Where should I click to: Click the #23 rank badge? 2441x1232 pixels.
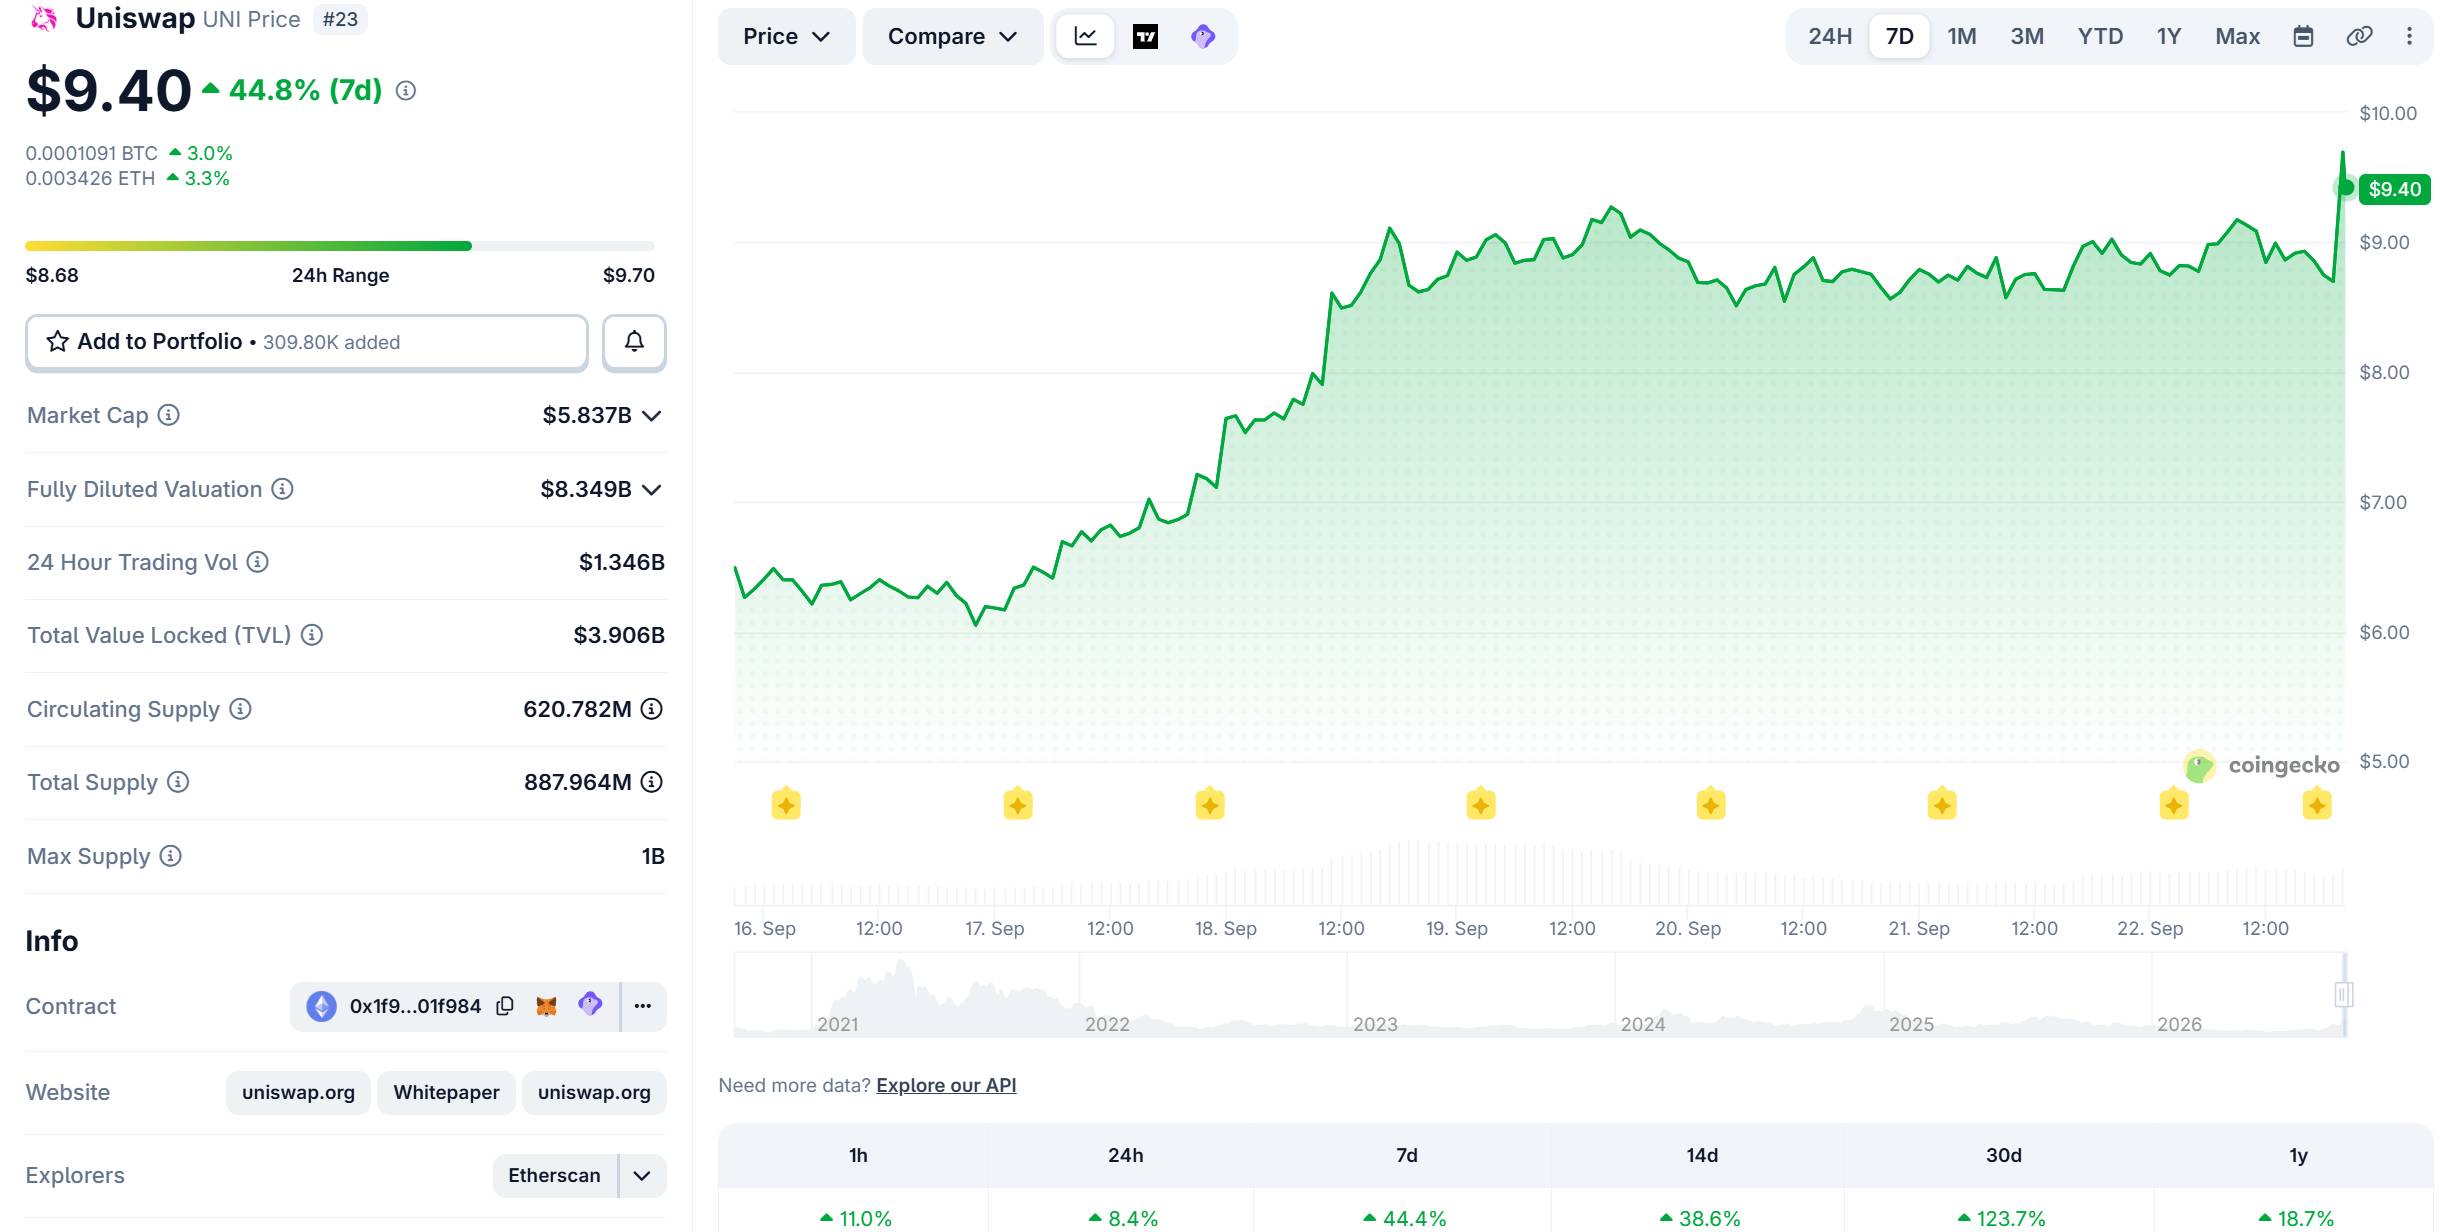coord(340,20)
